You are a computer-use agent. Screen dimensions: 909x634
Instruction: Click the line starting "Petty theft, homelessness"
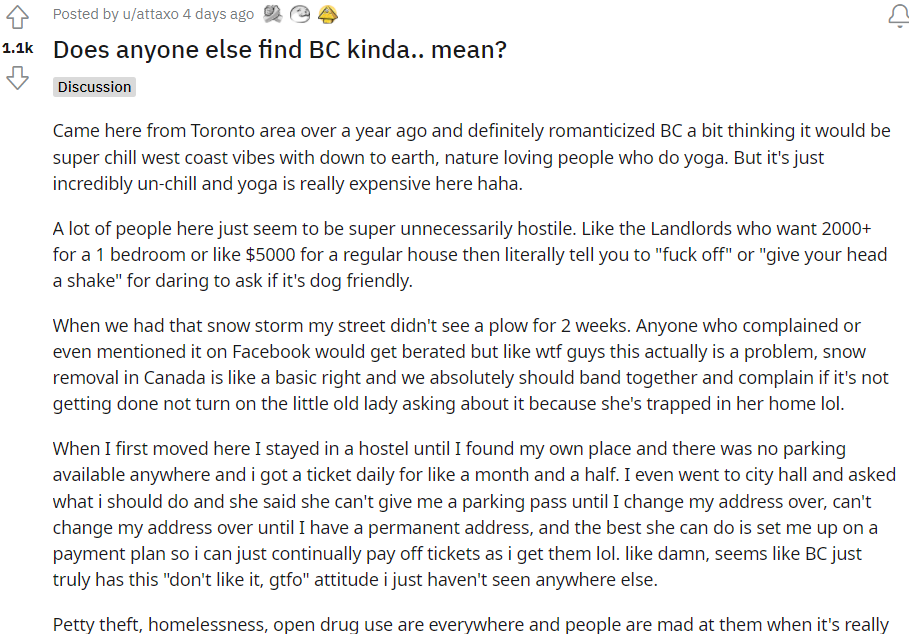[470, 625]
